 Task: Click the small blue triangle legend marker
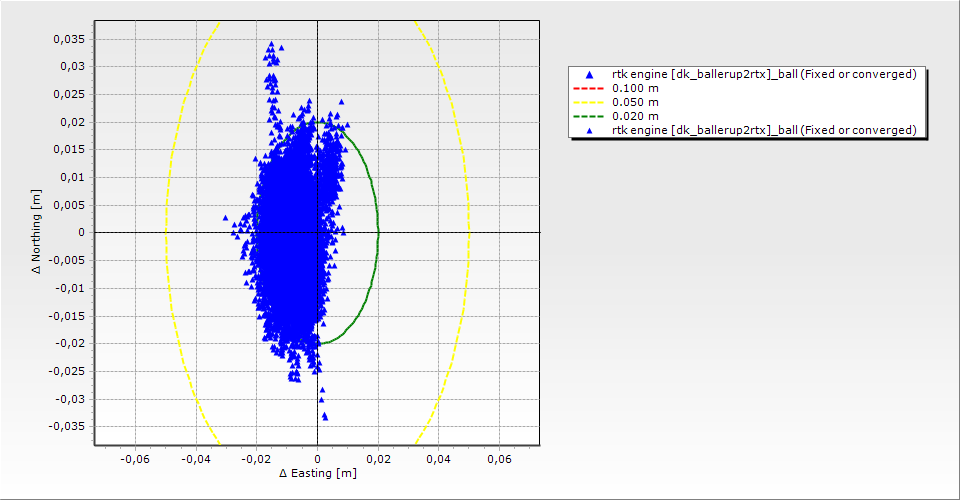click(589, 130)
